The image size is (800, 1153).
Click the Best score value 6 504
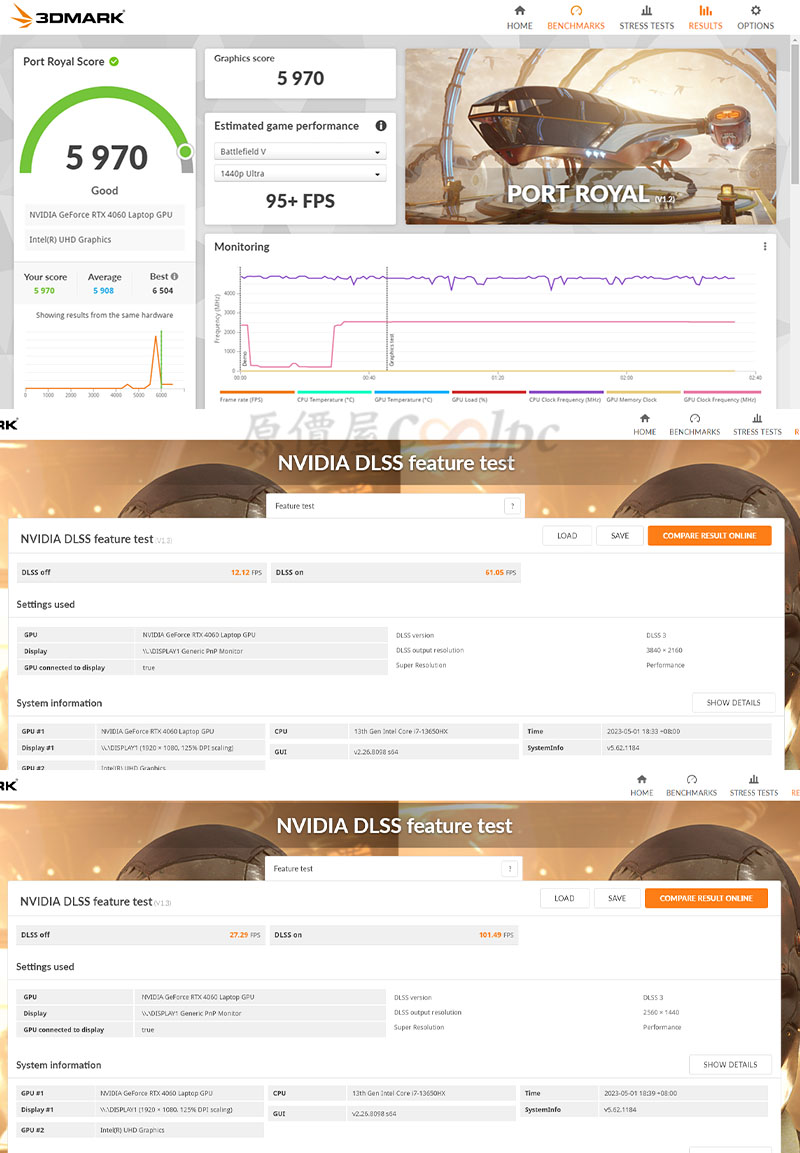pos(162,290)
